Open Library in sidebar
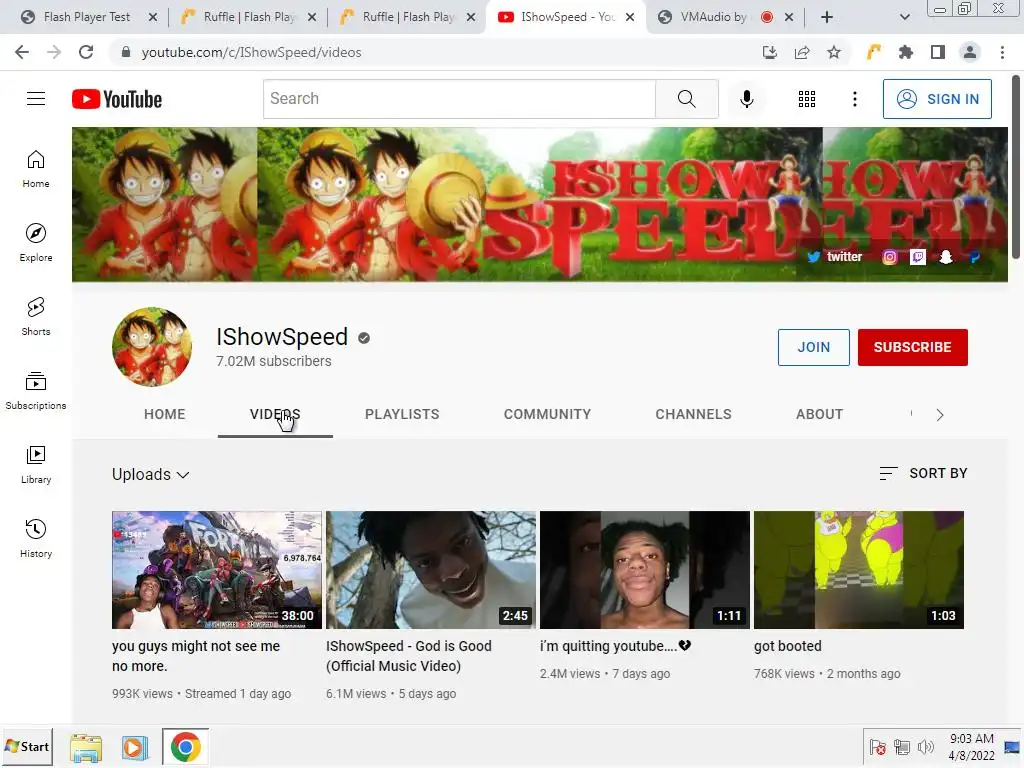The height and width of the screenshot is (768, 1024). (36, 464)
